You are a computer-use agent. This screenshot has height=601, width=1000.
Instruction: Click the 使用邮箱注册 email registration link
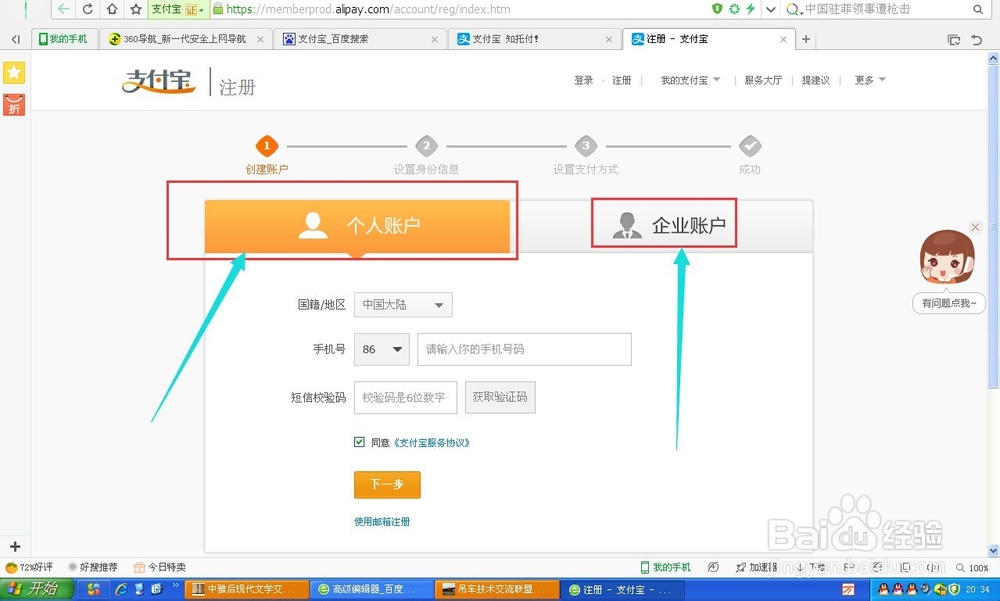381,521
